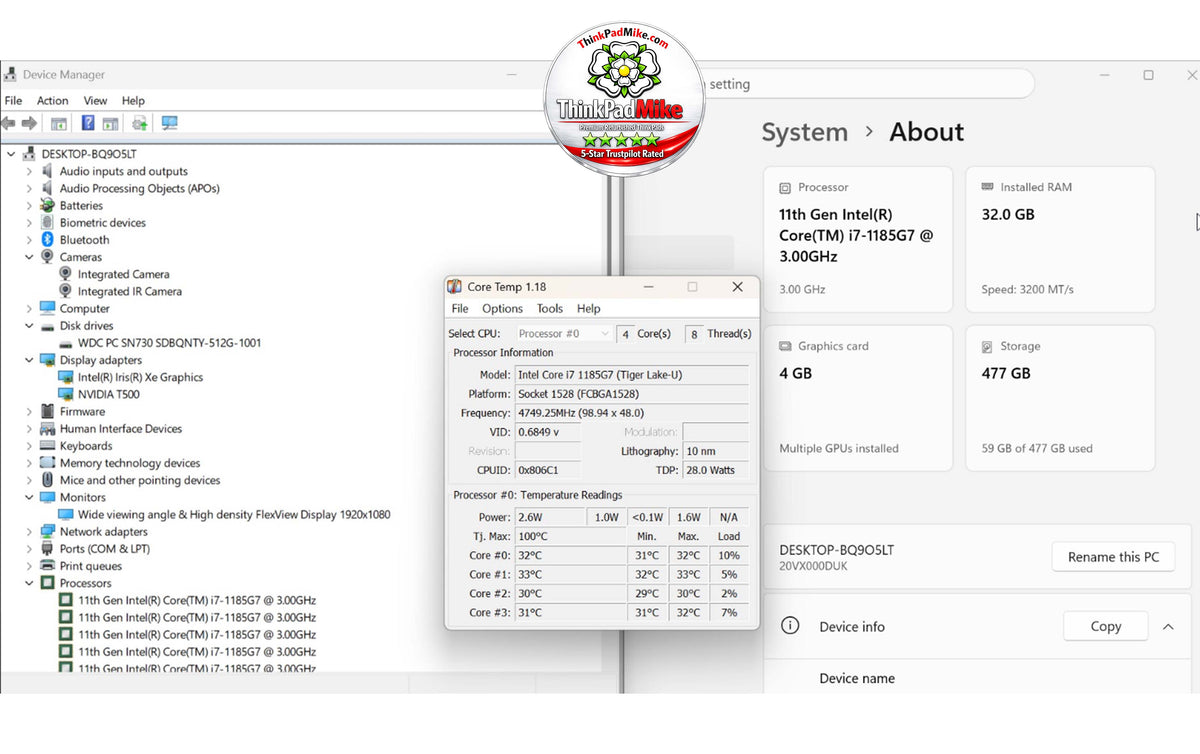Open the Tools menu in Core Temp

[x=550, y=309]
